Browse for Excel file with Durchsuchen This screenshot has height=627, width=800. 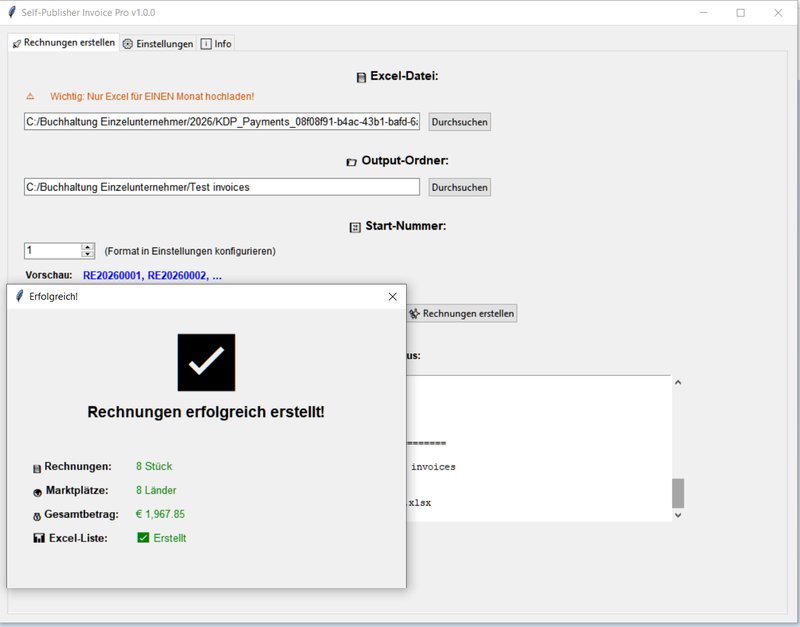point(460,122)
